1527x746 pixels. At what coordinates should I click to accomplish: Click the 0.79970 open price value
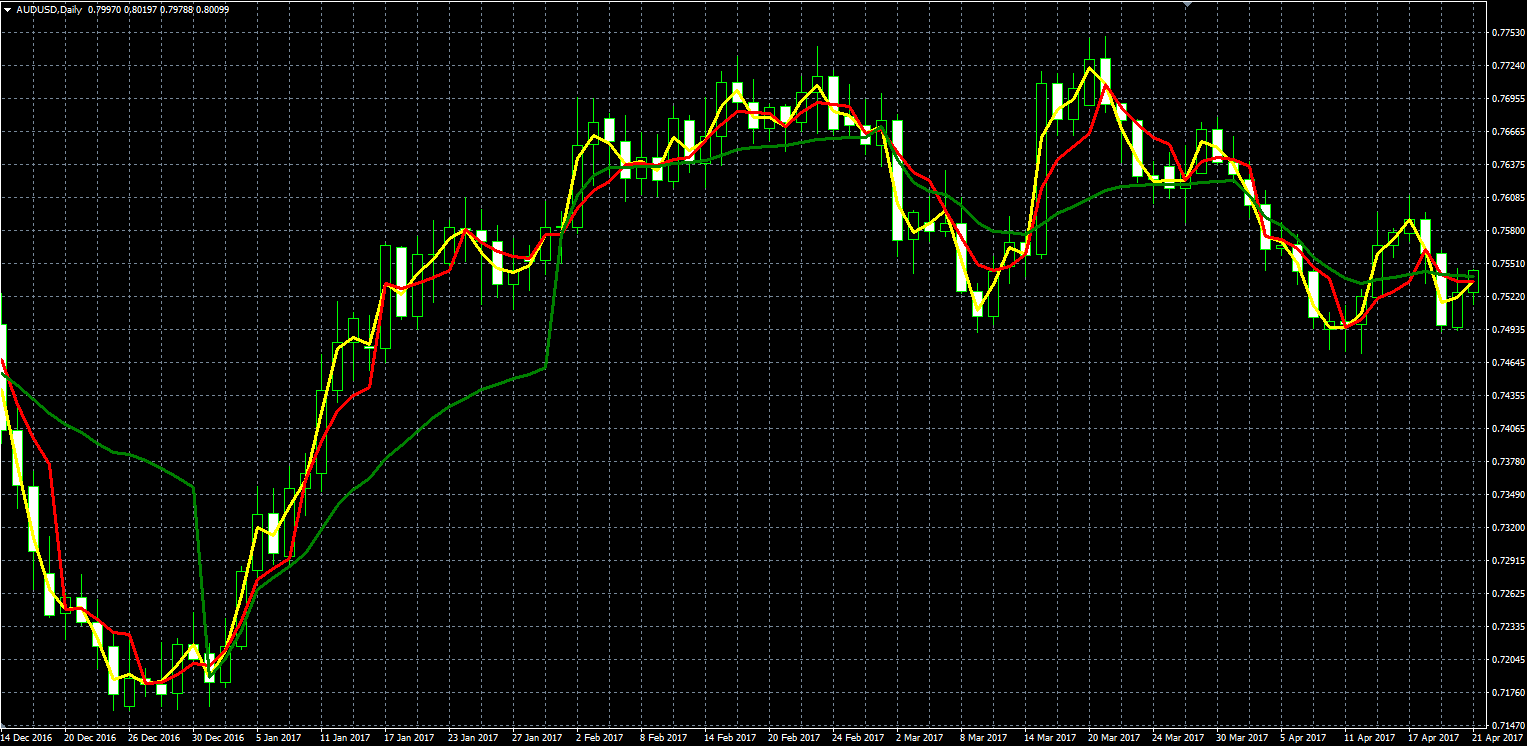click(105, 9)
